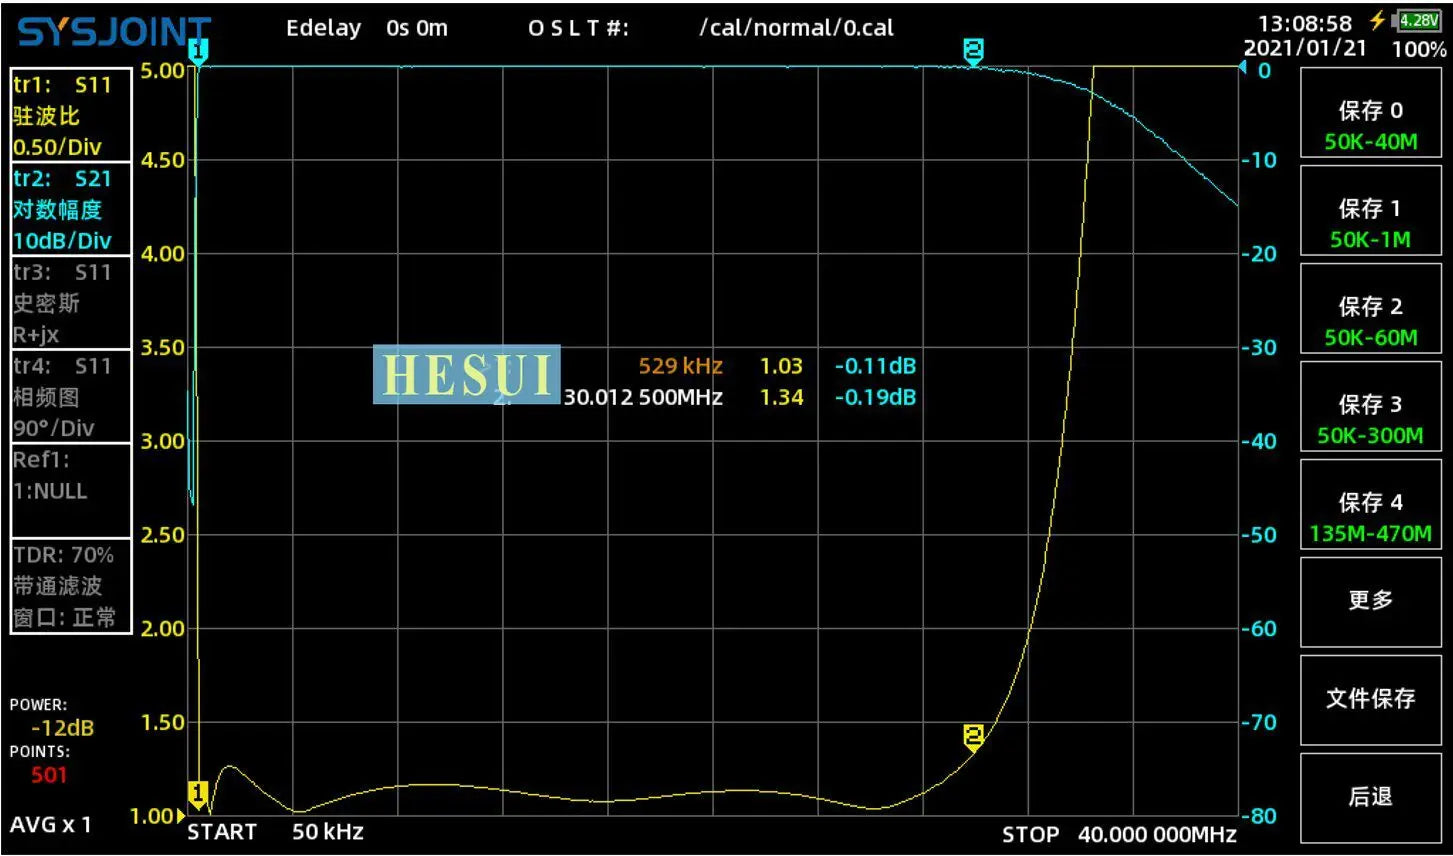1453x856 pixels.
Task: Tap the charging lightning bolt icon
Action: point(1378,21)
